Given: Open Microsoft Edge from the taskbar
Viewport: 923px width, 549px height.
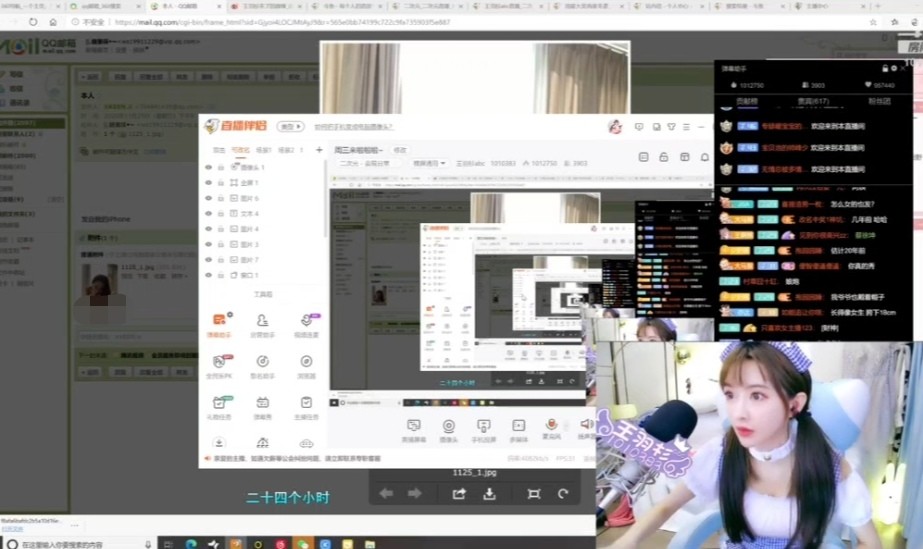Looking at the screenshot, I should (x=191, y=544).
